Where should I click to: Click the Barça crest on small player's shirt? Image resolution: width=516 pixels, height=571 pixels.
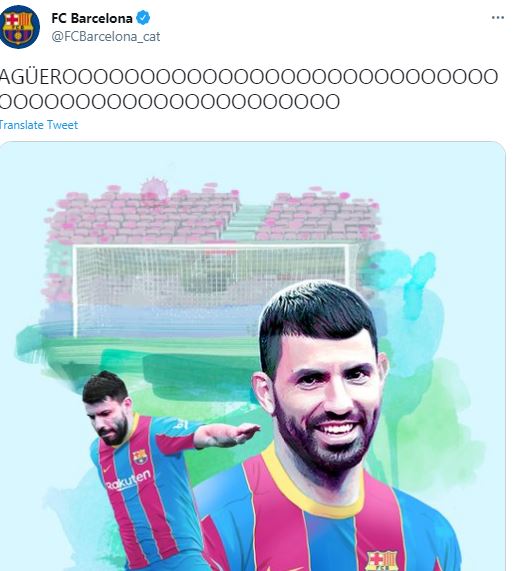click(x=140, y=457)
